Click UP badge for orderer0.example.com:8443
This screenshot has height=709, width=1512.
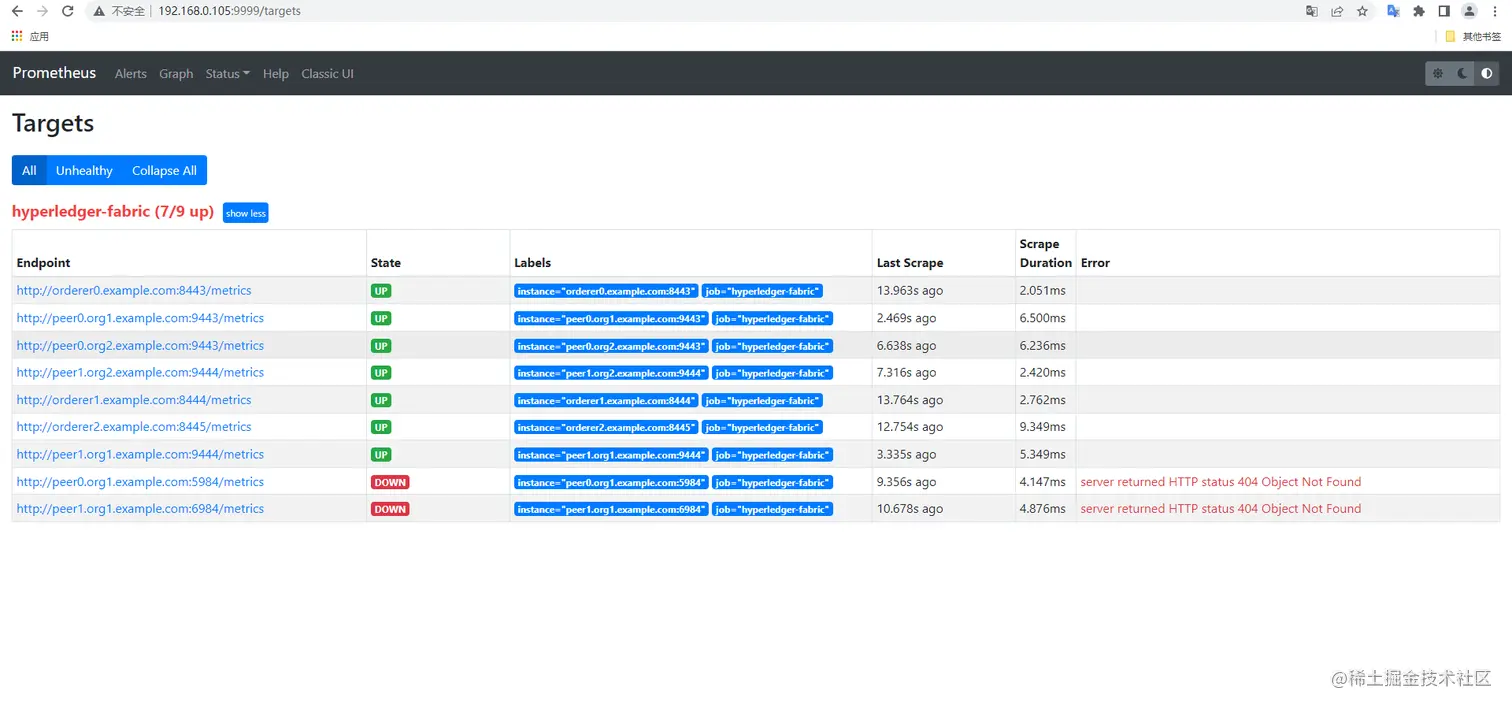click(381, 291)
